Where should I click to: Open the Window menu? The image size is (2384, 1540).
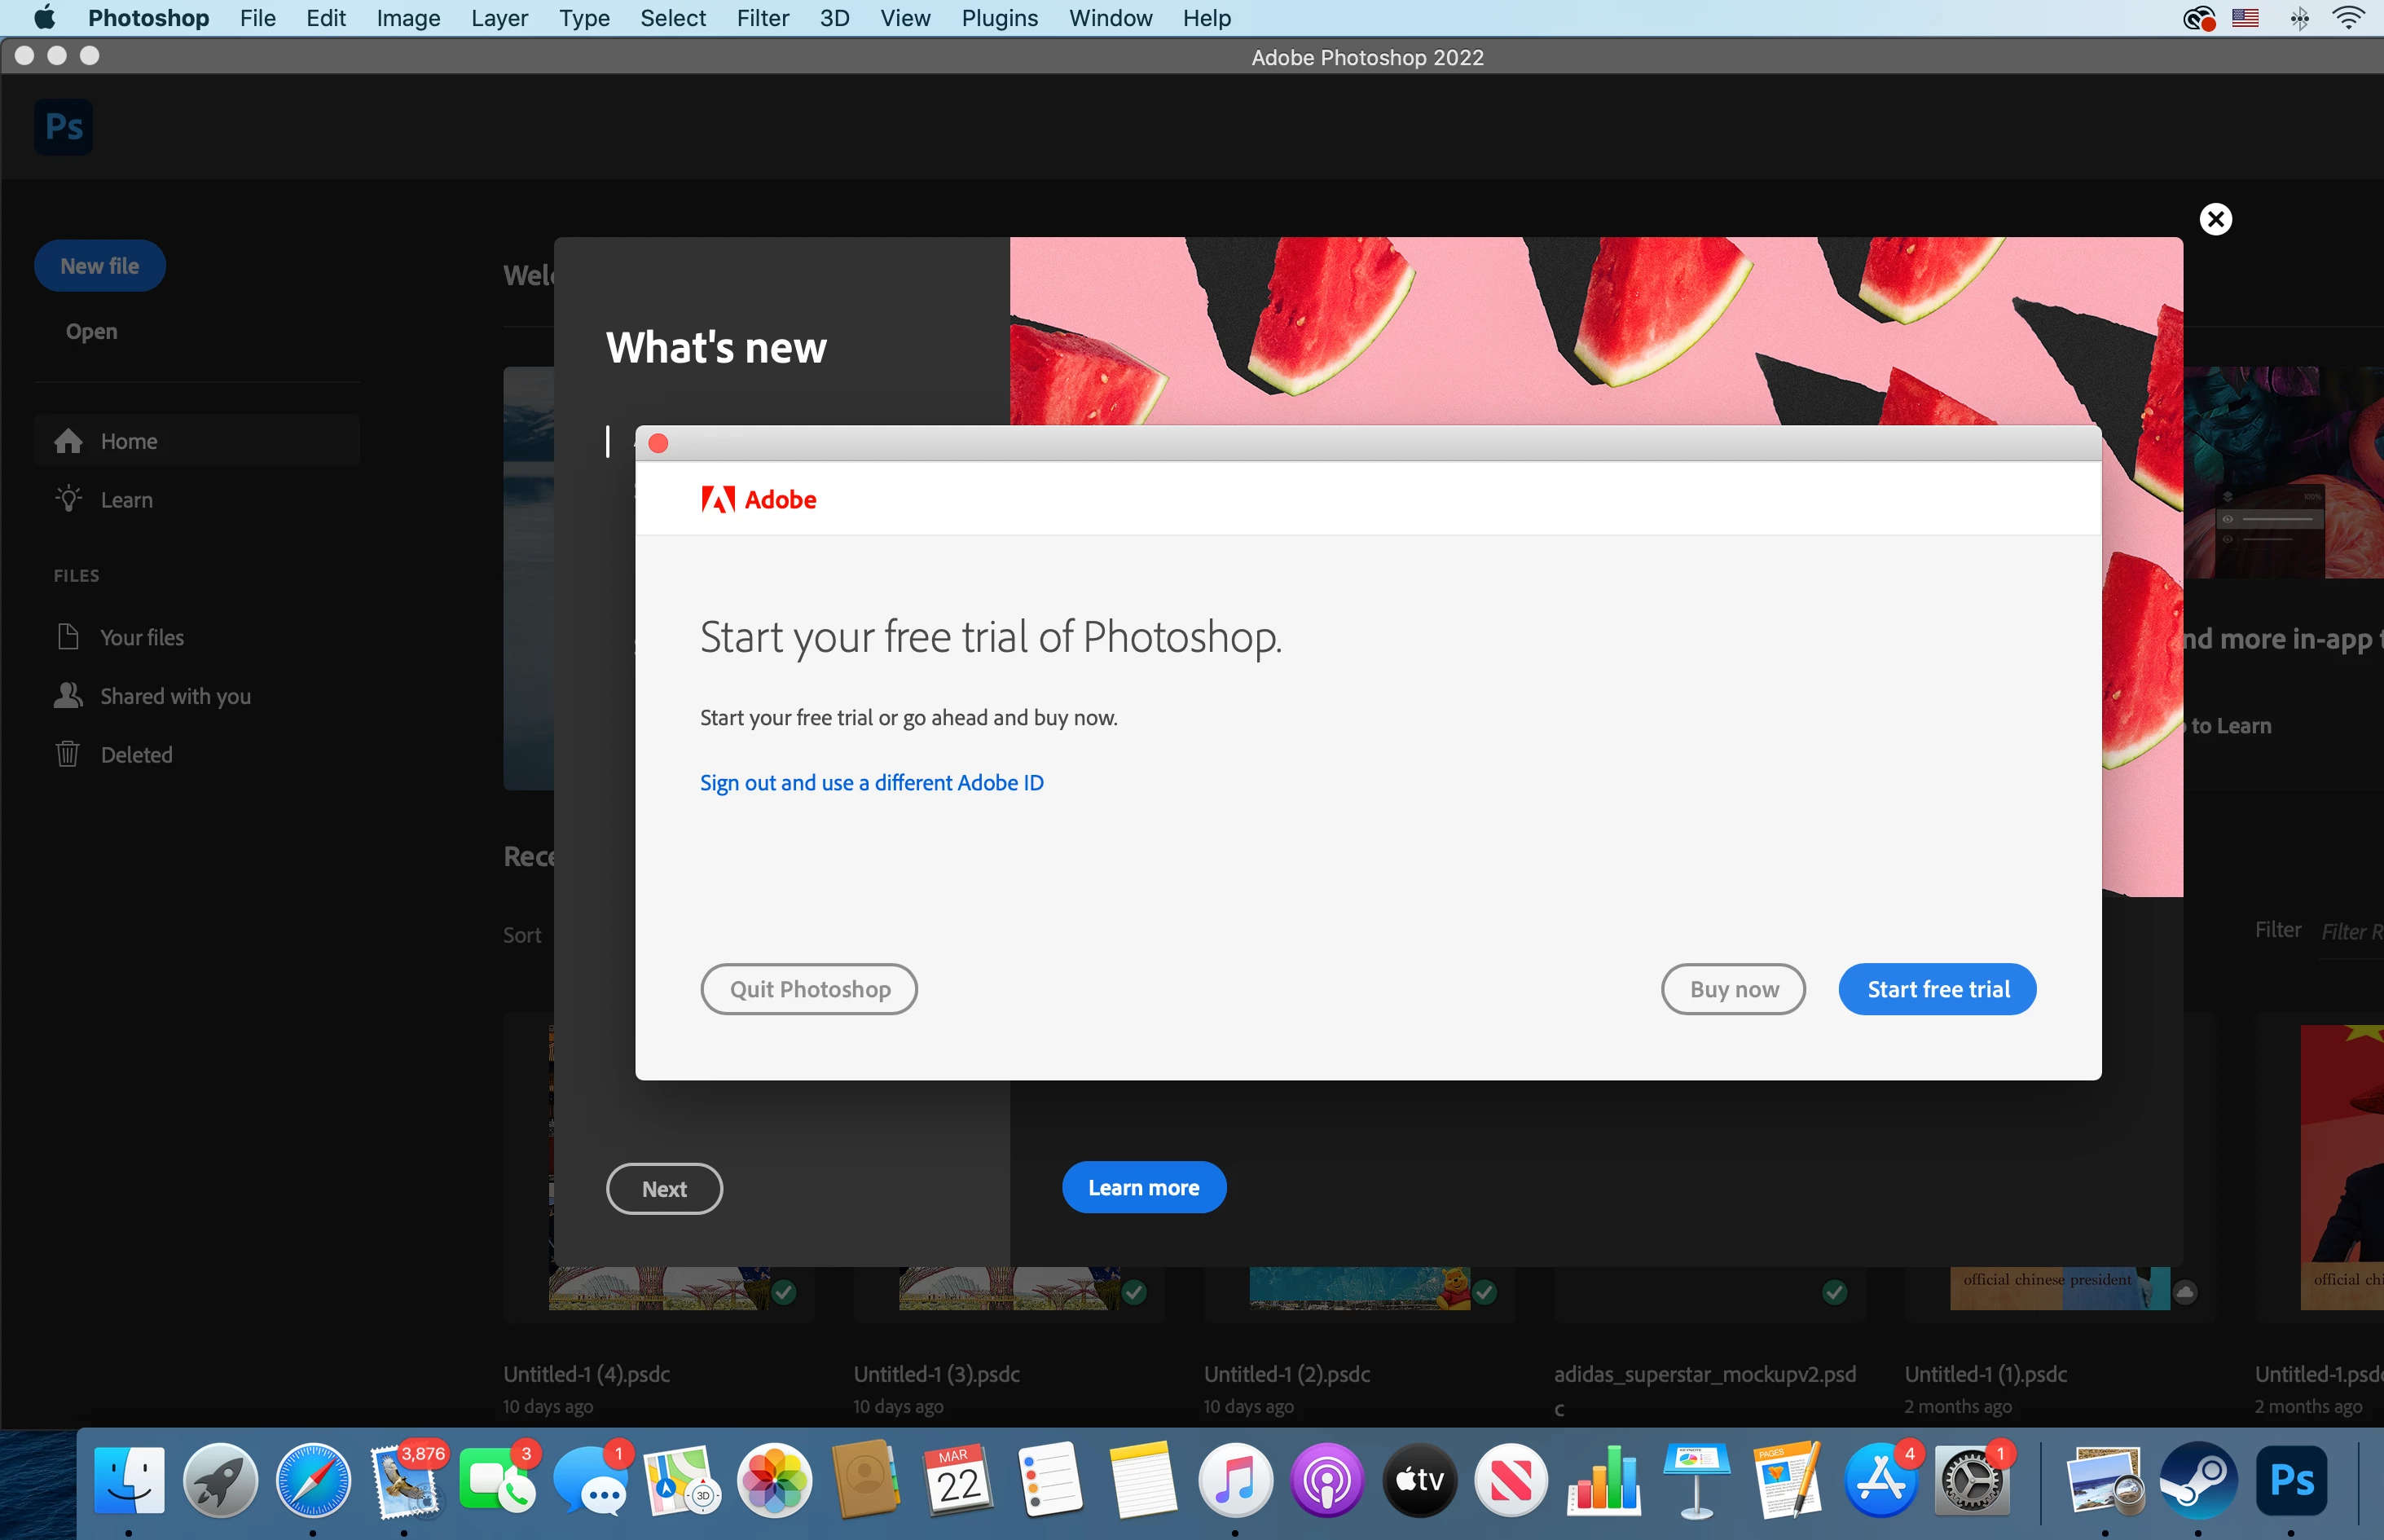(x=1110, y=18)
